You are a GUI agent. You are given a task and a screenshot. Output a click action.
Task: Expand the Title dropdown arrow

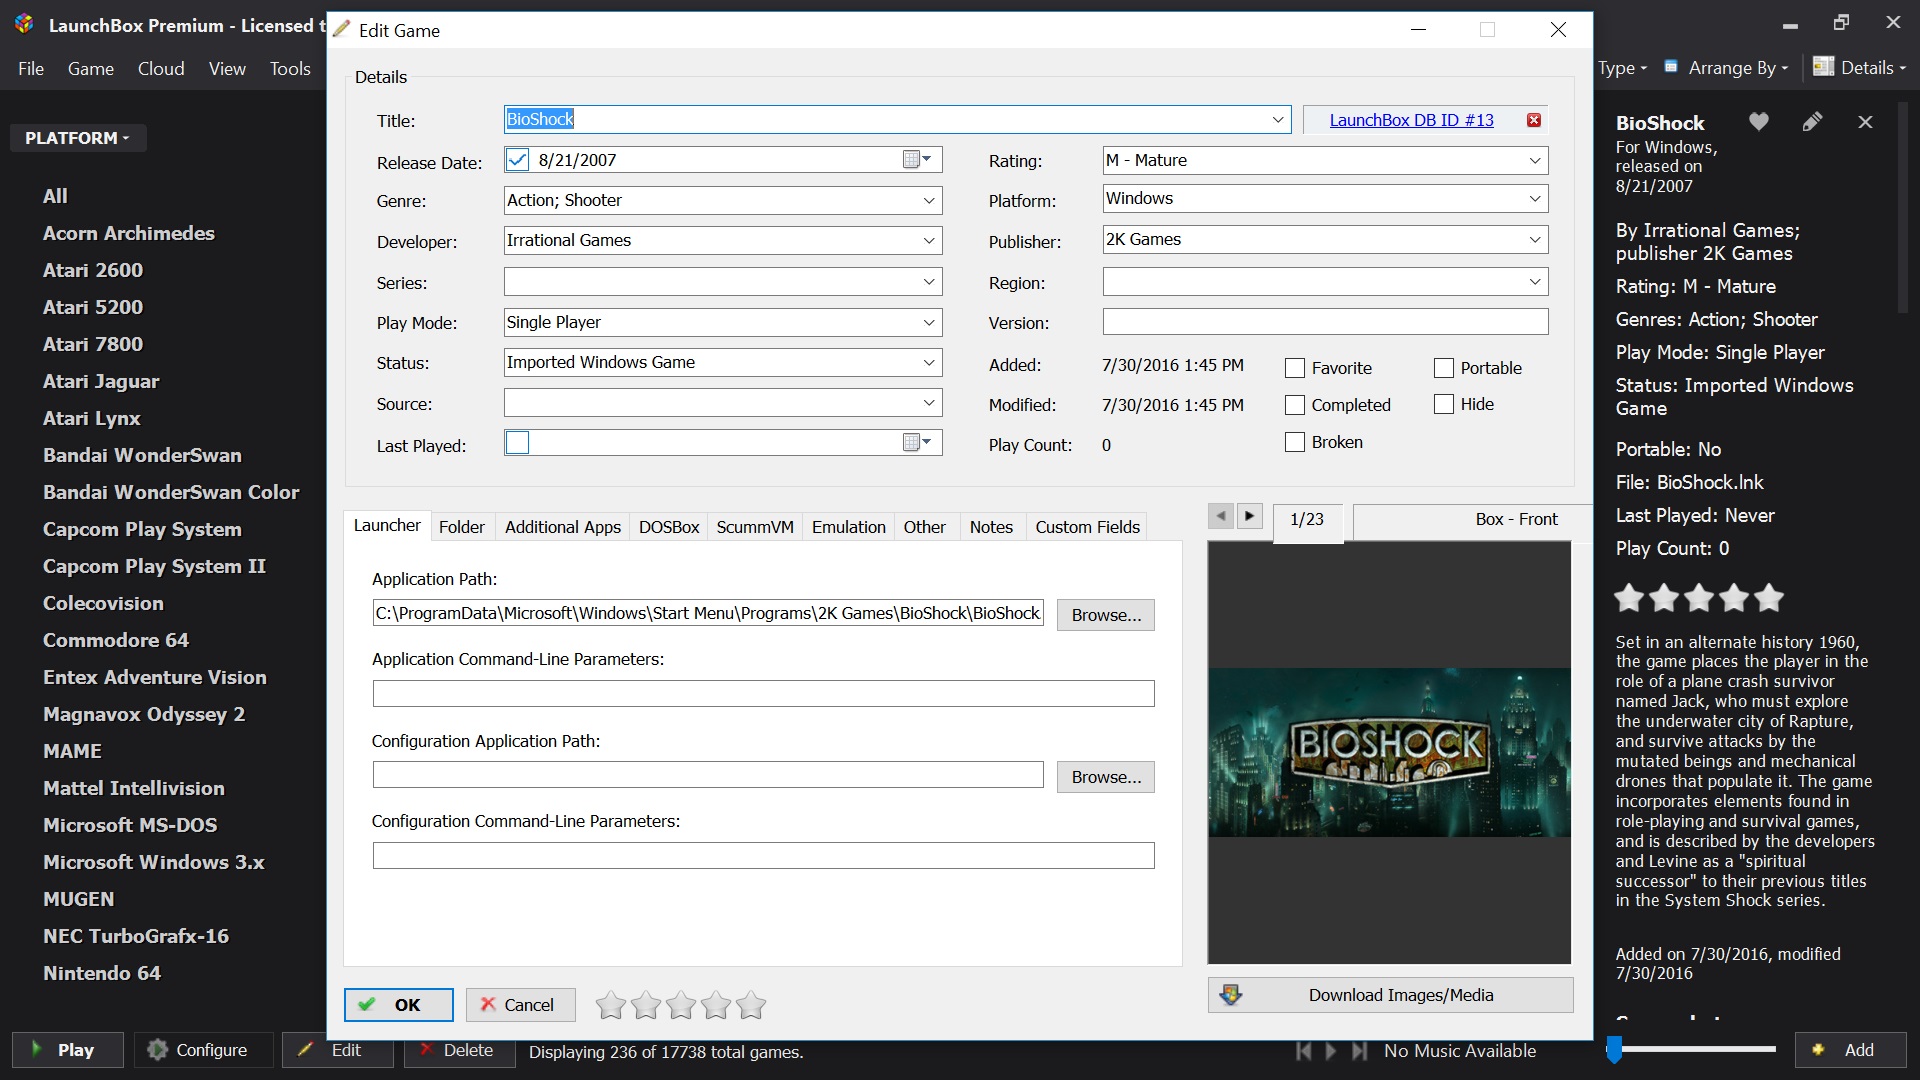[x=1277, y=120]
